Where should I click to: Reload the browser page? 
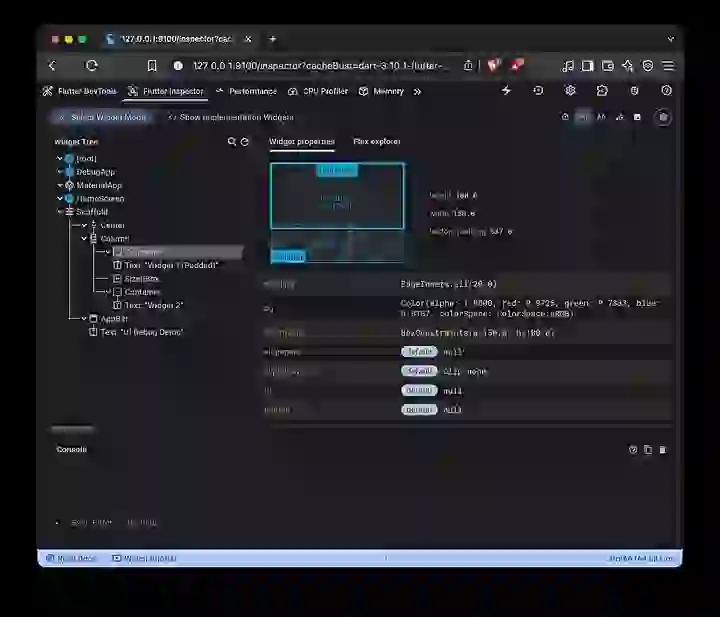[91, 66]
